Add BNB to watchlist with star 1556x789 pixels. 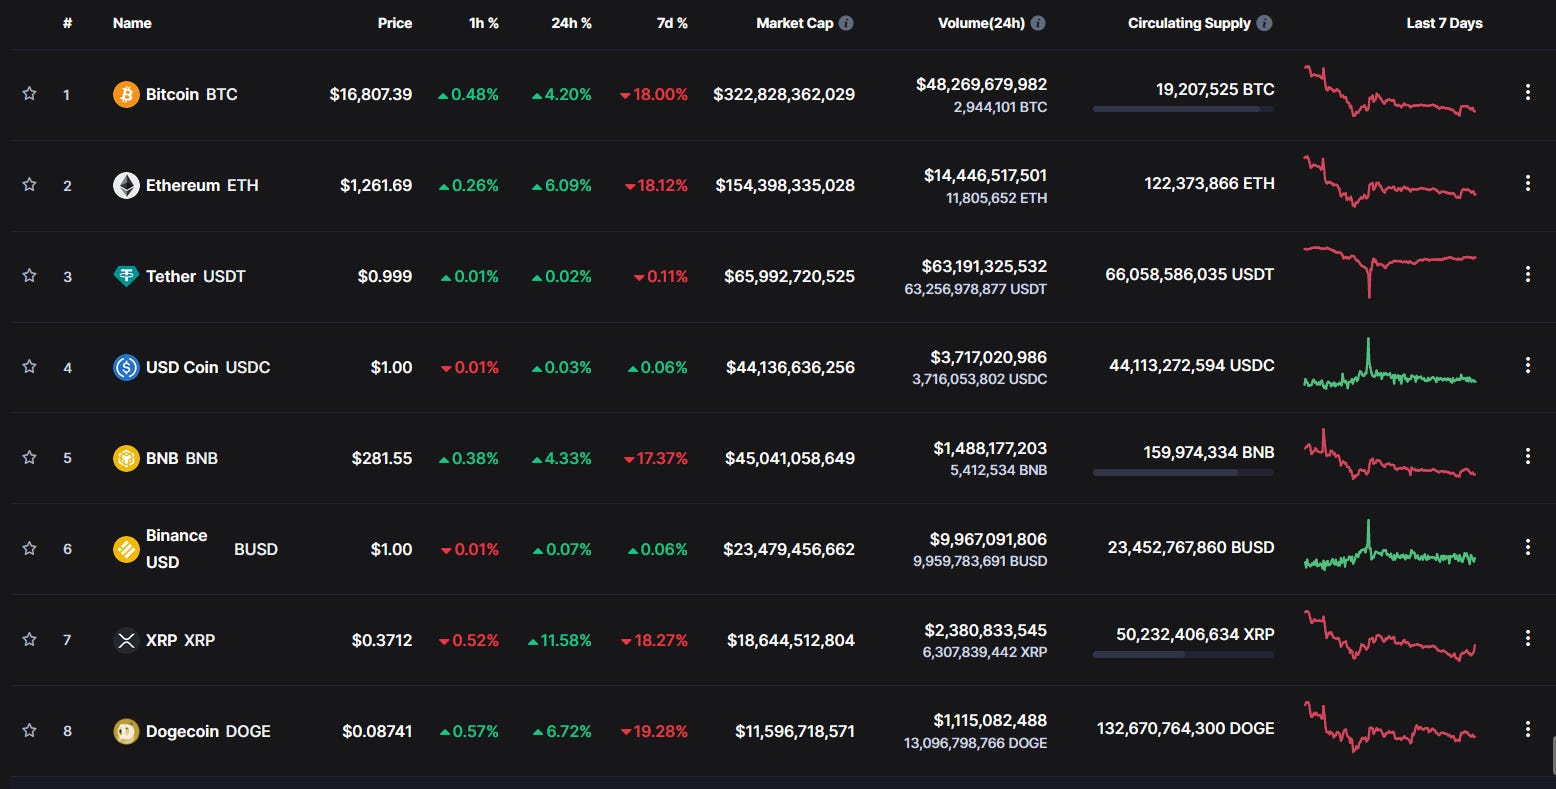29,457
